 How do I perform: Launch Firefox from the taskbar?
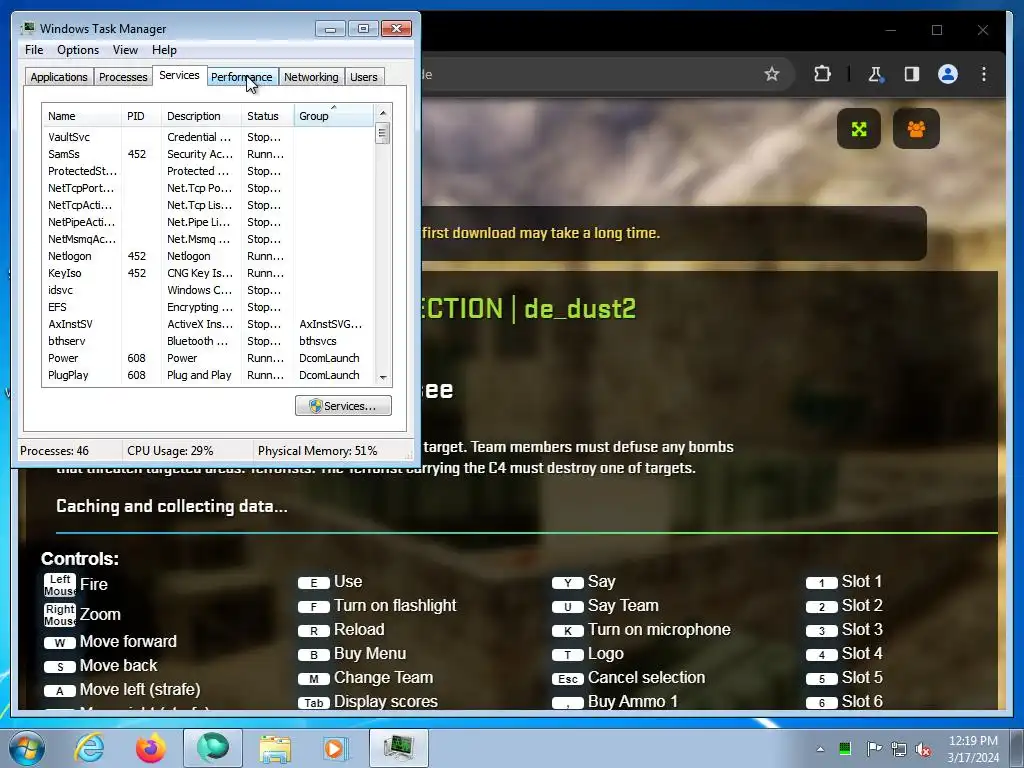tap(151, 748)
